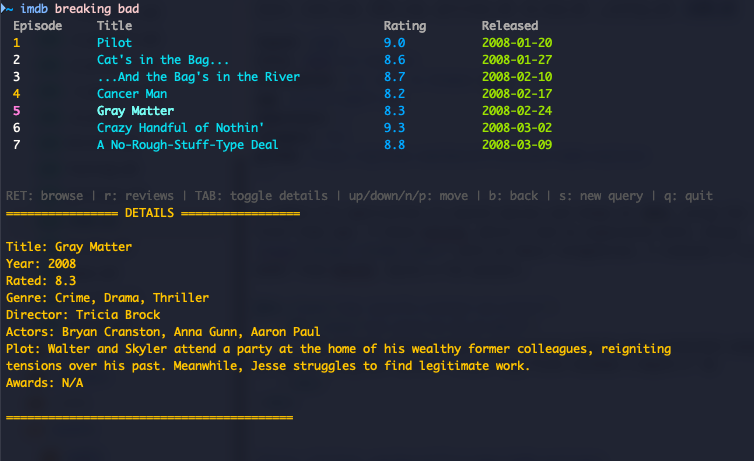Click release date 2008-01-27

coord(517,60)
